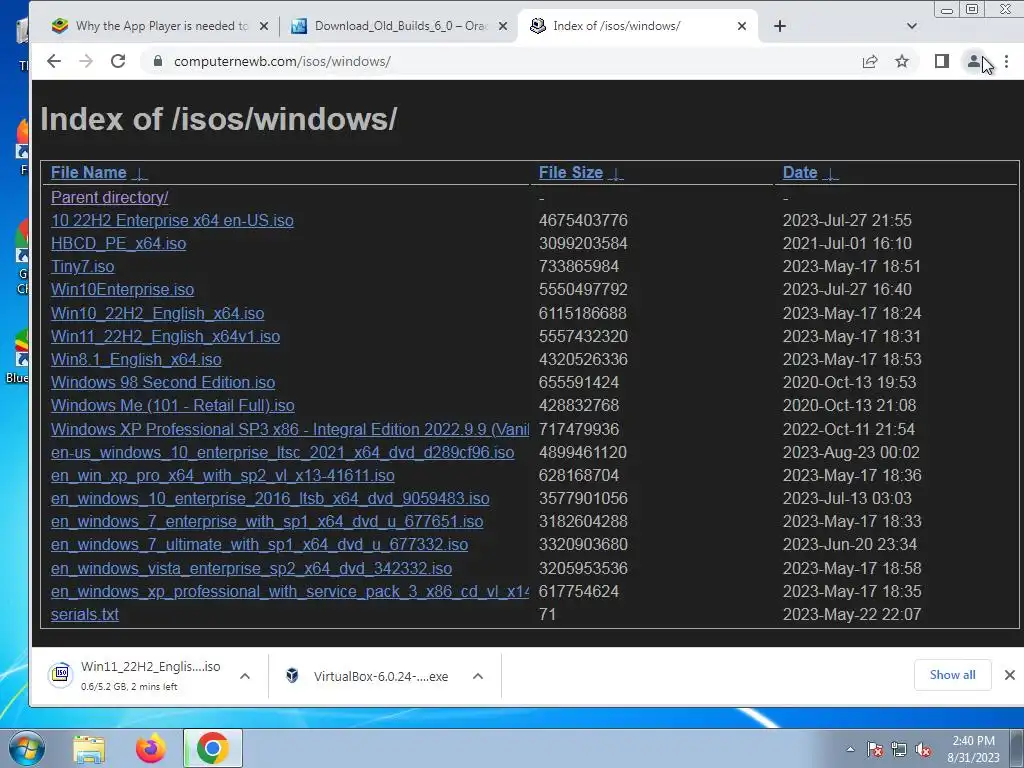Download Windows 98 Second Edition.iso
Image resolution: width=1024 pixels, height=768 pixels.
point(163,382)
